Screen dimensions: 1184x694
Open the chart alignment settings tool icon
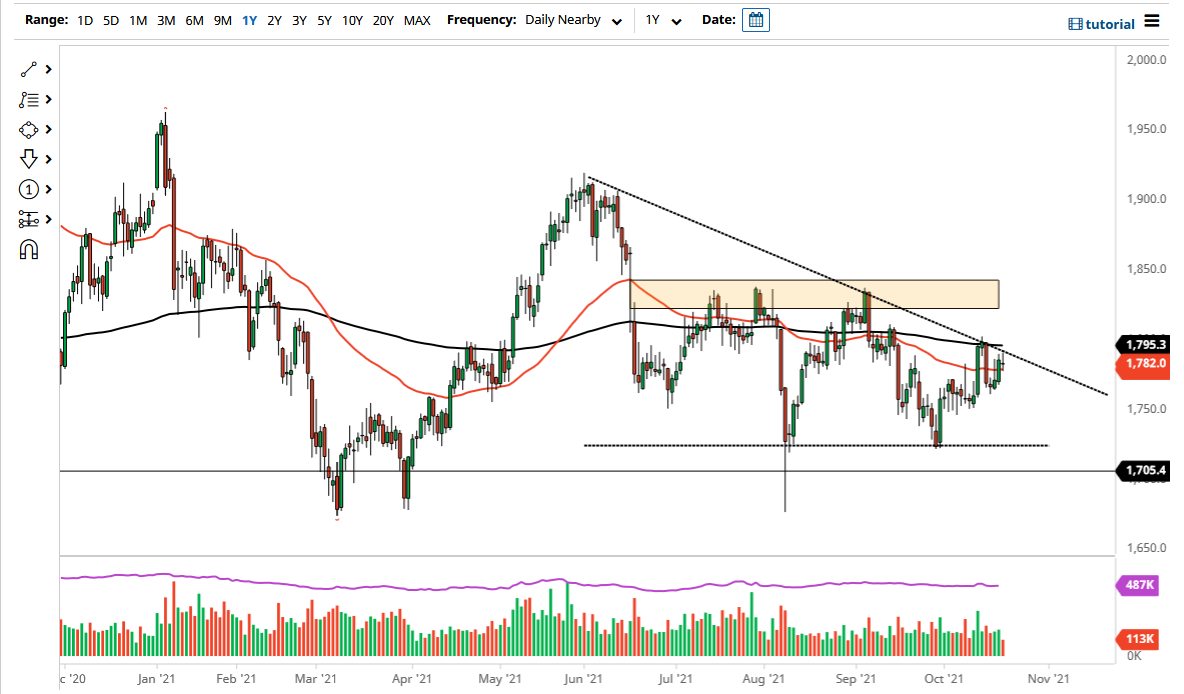(x=29, y=219)
